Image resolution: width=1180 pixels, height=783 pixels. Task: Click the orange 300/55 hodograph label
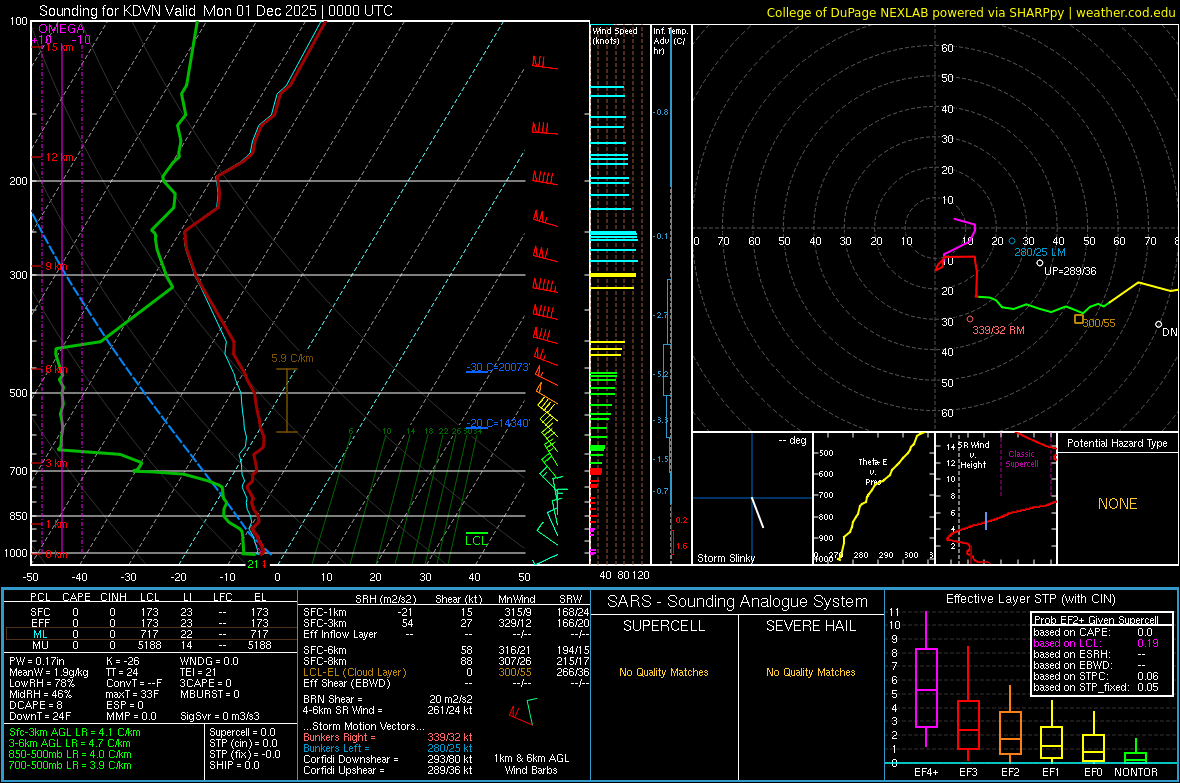(1099, 323)
